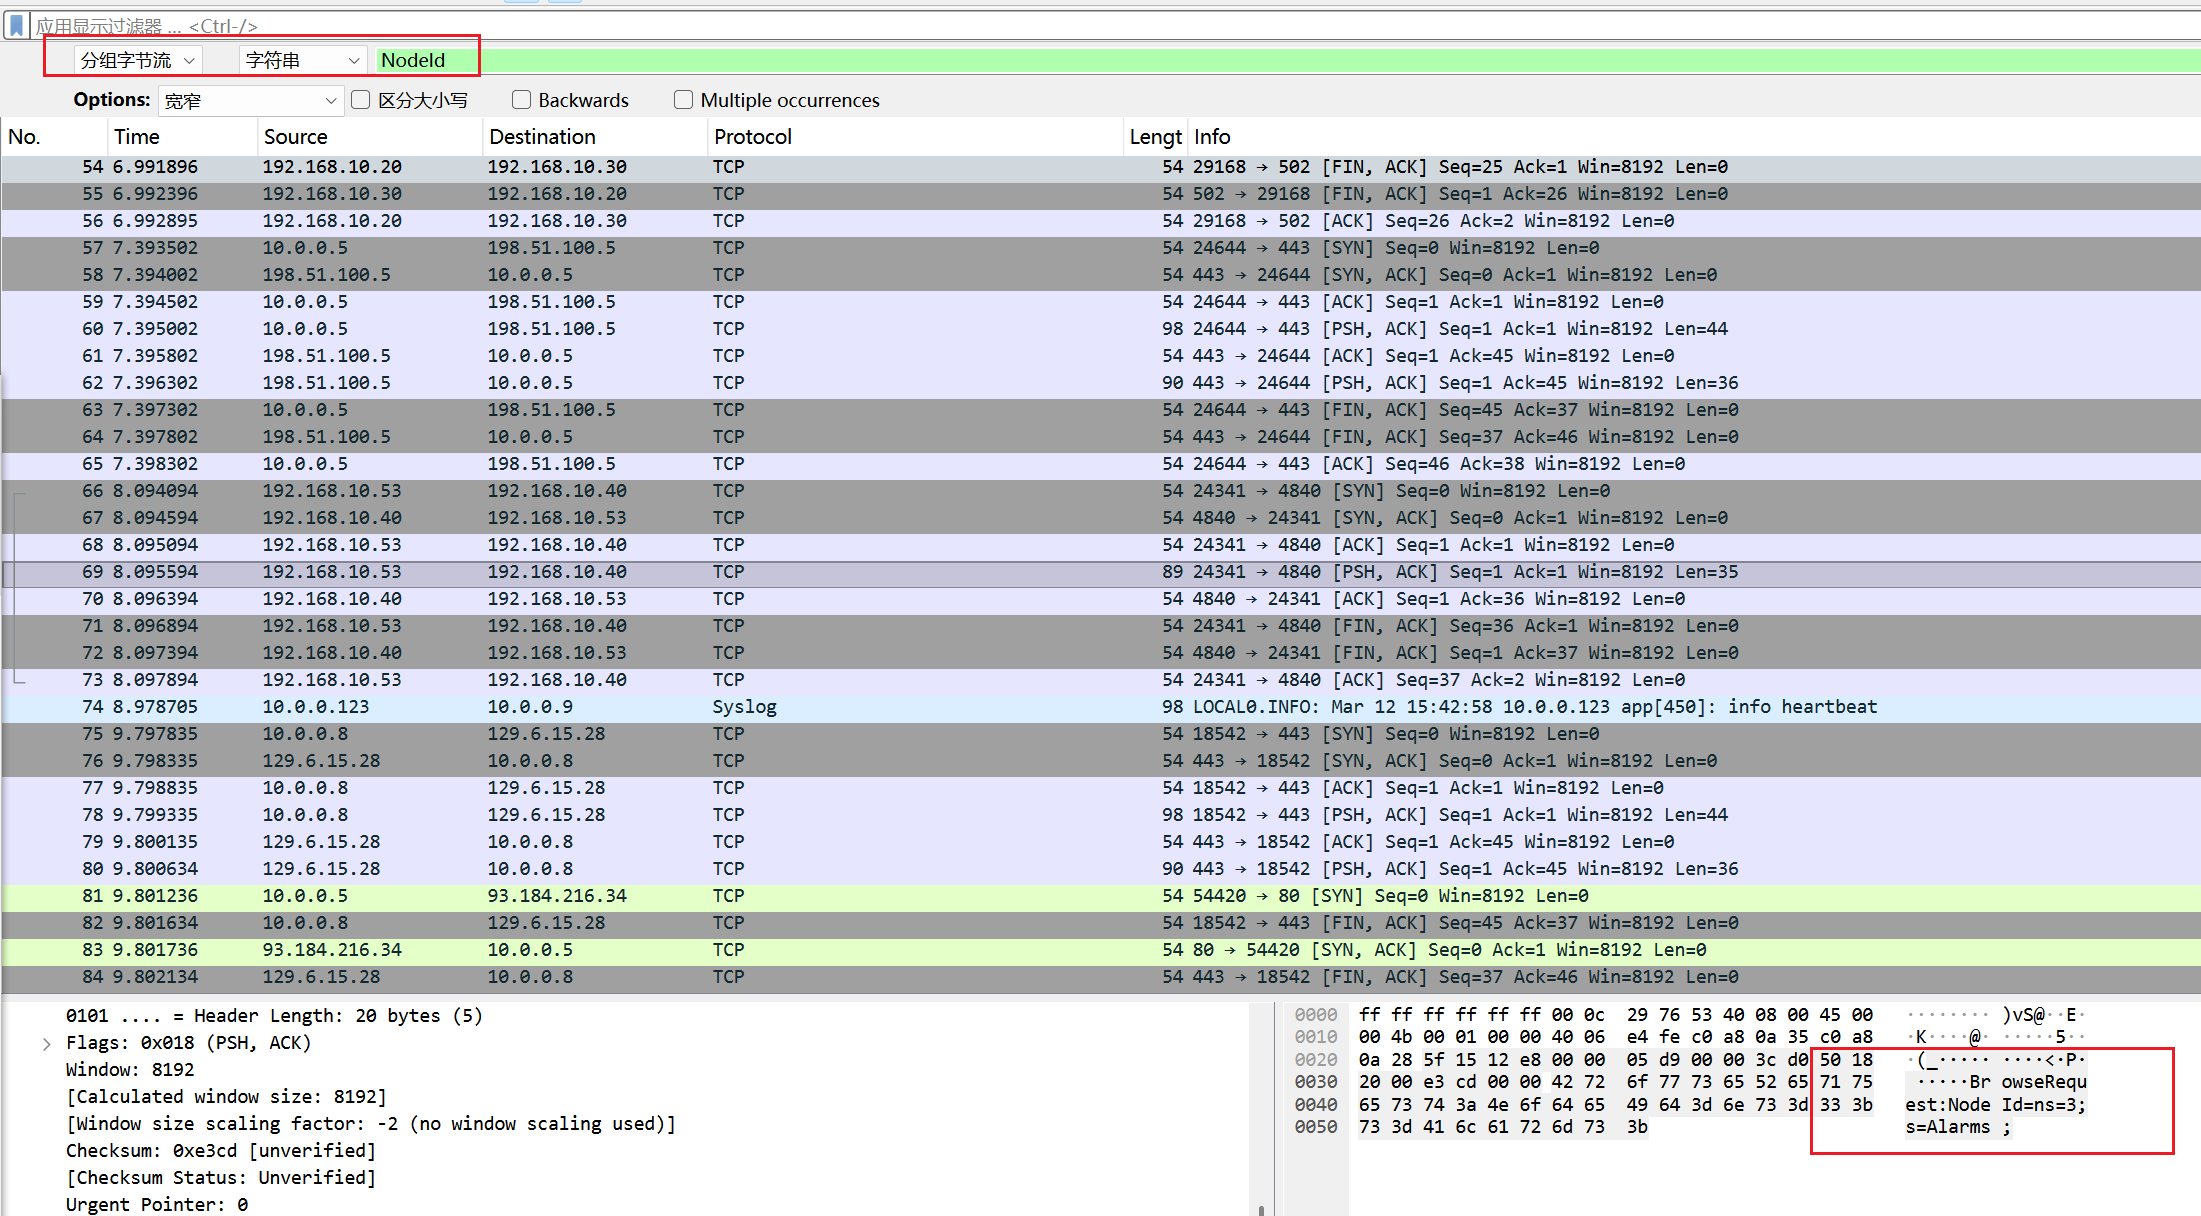This screenshot has height=1216, width=2201.
Task: Sort by the Protocol column header
Action: (x=752, y=137)
